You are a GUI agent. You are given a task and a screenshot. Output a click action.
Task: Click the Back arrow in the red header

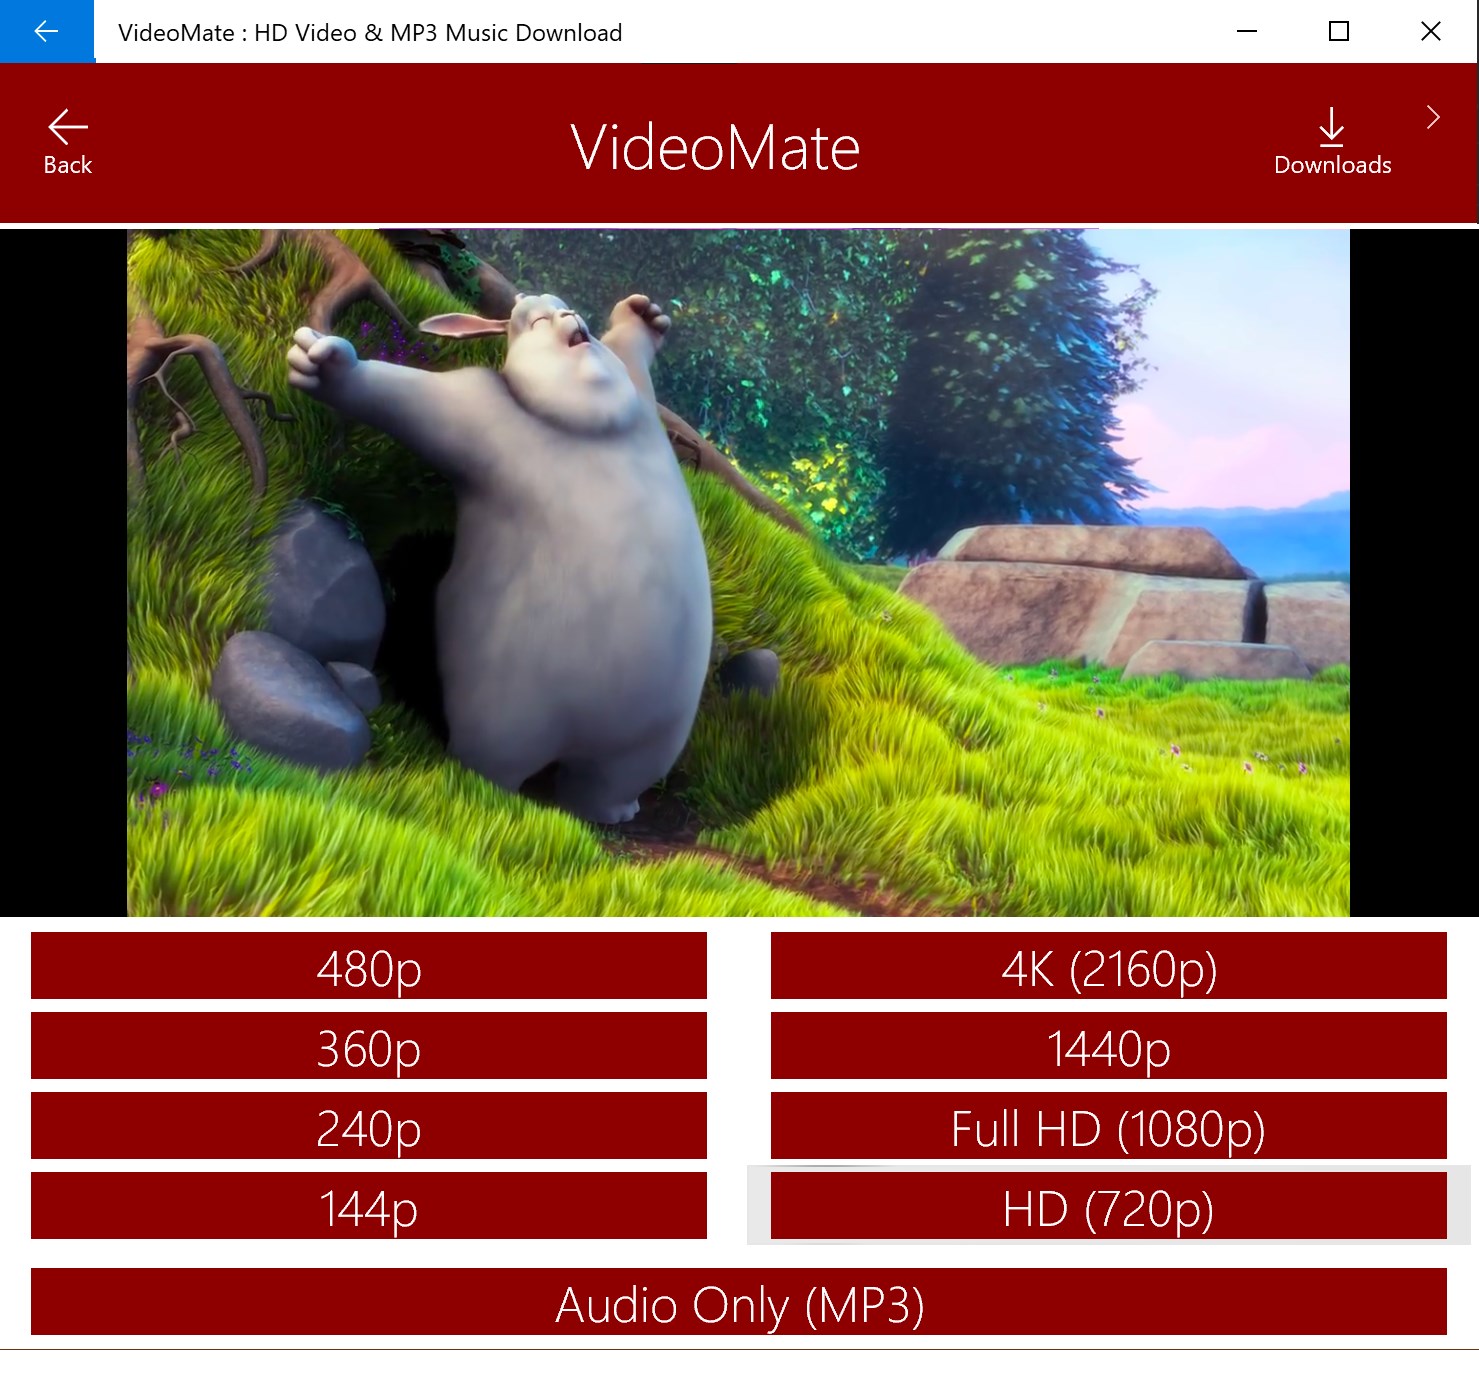click(x=67, y=142)
